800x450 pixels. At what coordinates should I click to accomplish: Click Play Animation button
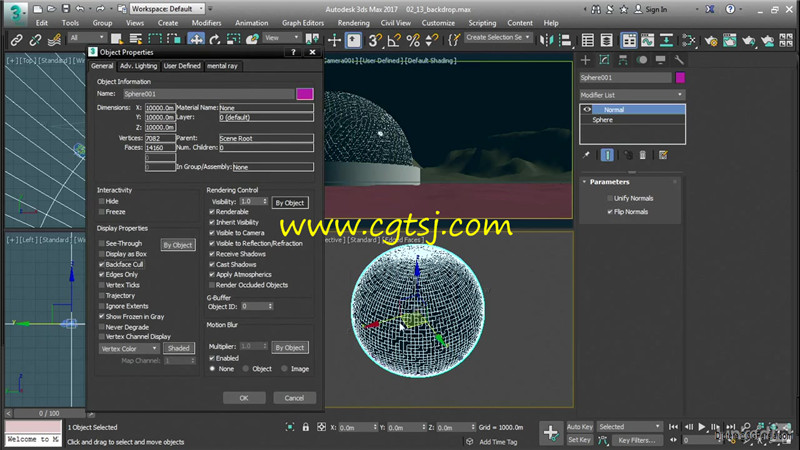click(702, 427)
